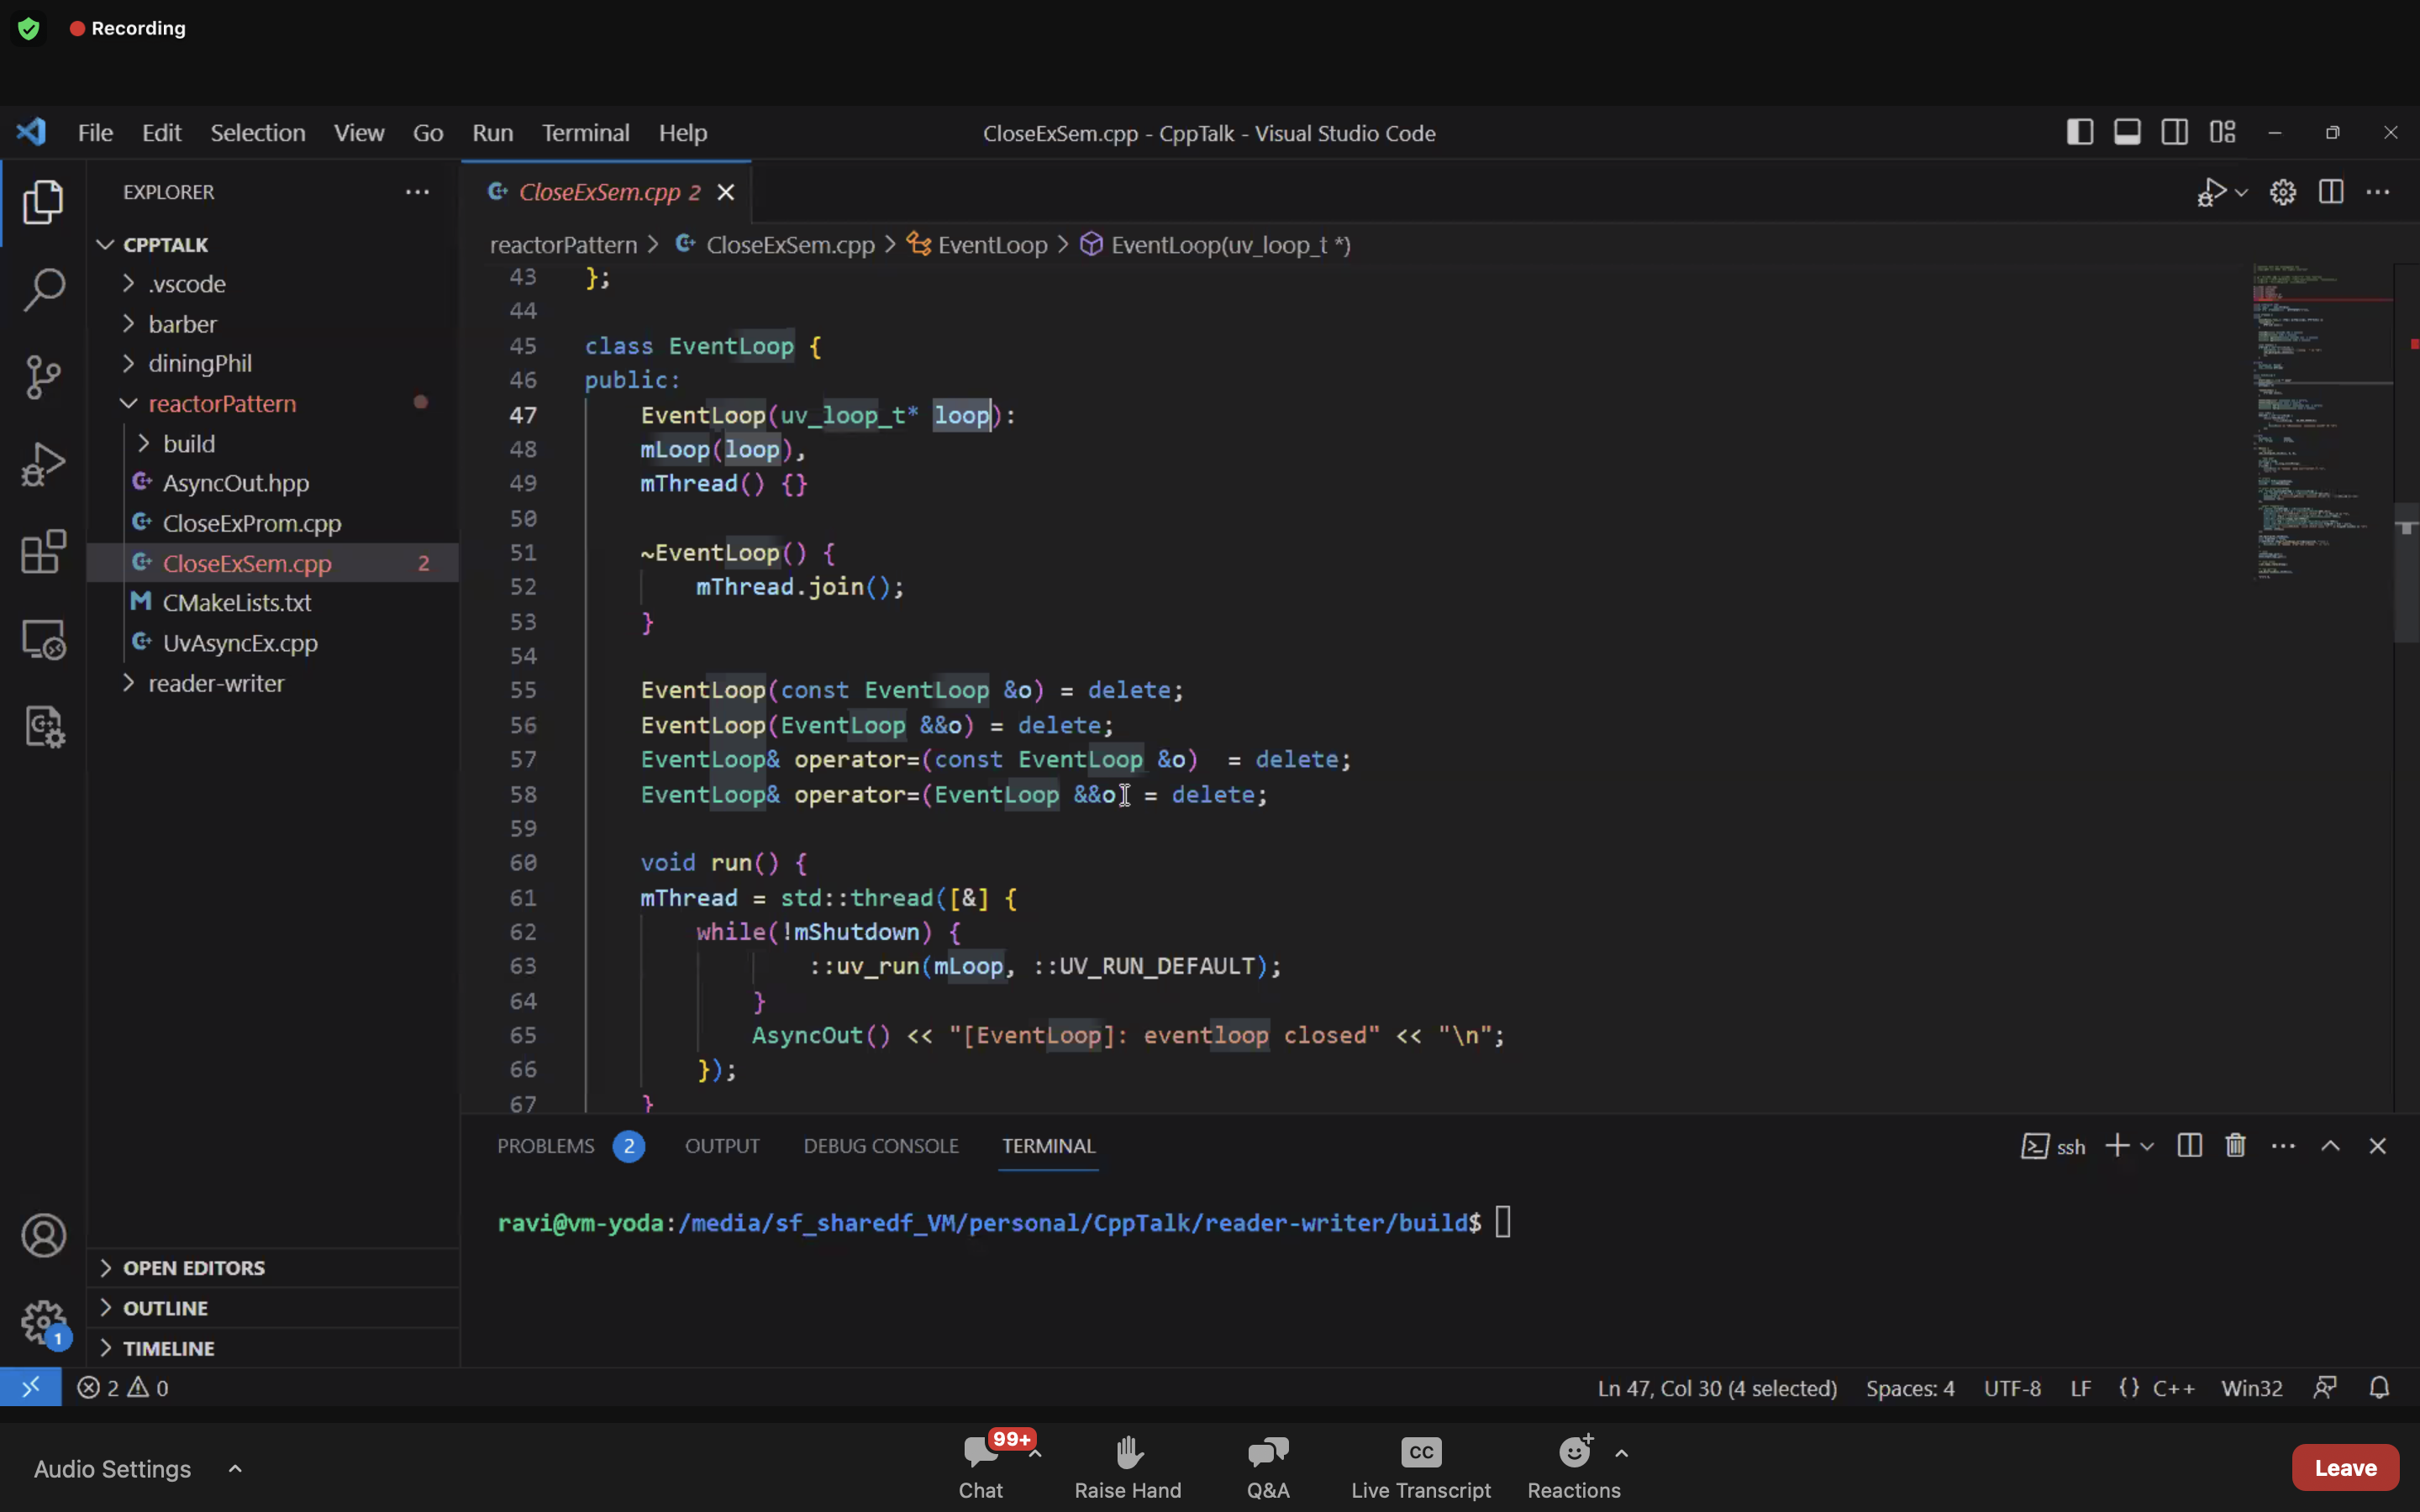Open the Explorer view in activity bar
This screenshot has height=1512, width=2420.
43,201
